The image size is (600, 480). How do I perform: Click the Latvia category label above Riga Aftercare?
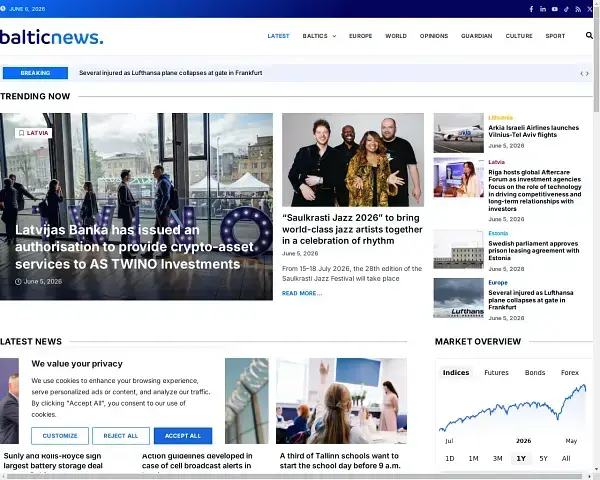click(x=496, y=162)
